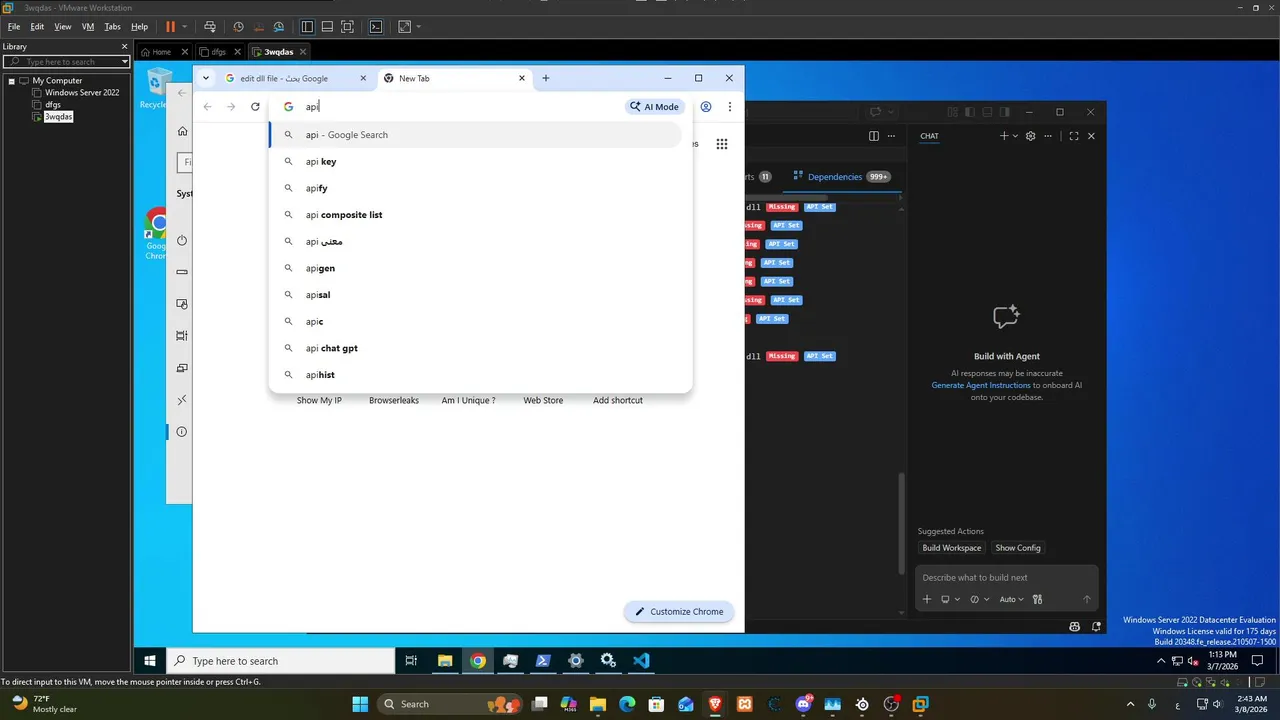Open the Chrome profile avatar icon
The image size is (1280, 720).
click(706, 107)
